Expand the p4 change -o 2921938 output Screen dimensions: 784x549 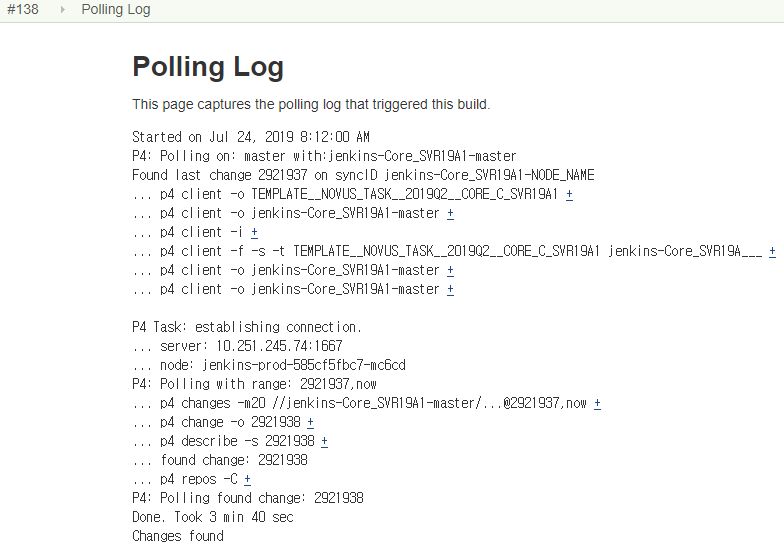pos(310,422)
